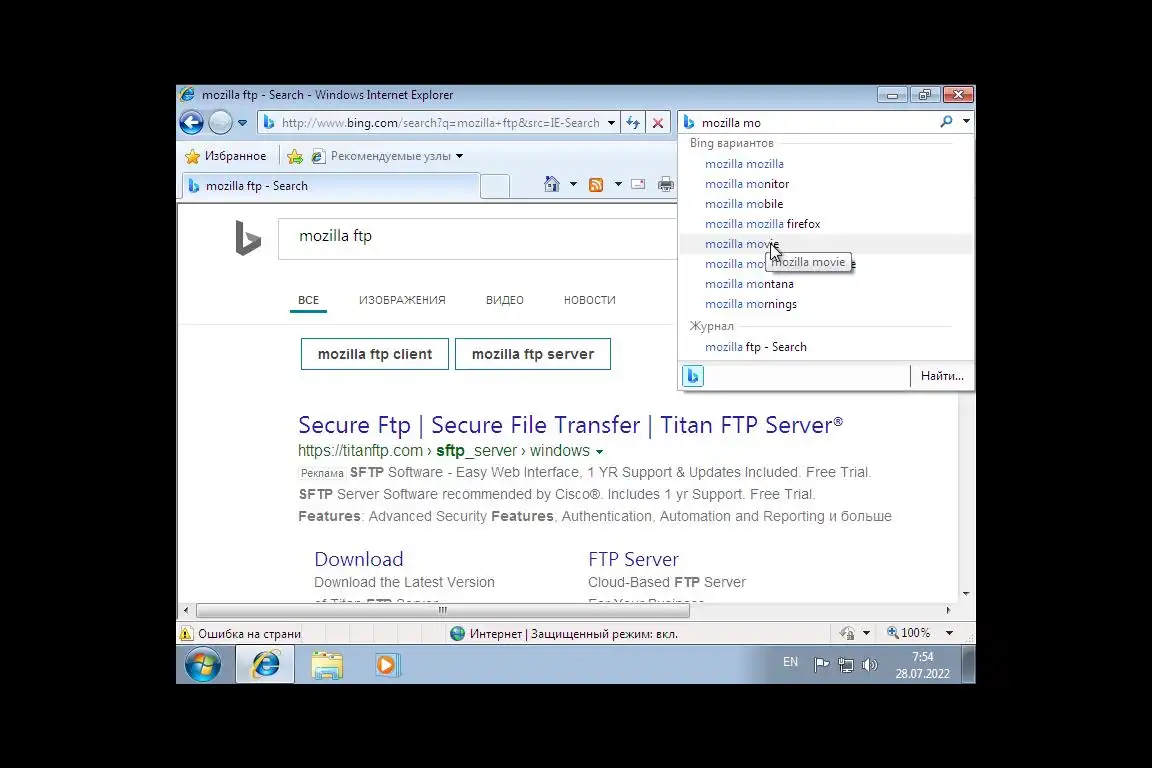
Task: Click the Print icon
Action: 666,184
